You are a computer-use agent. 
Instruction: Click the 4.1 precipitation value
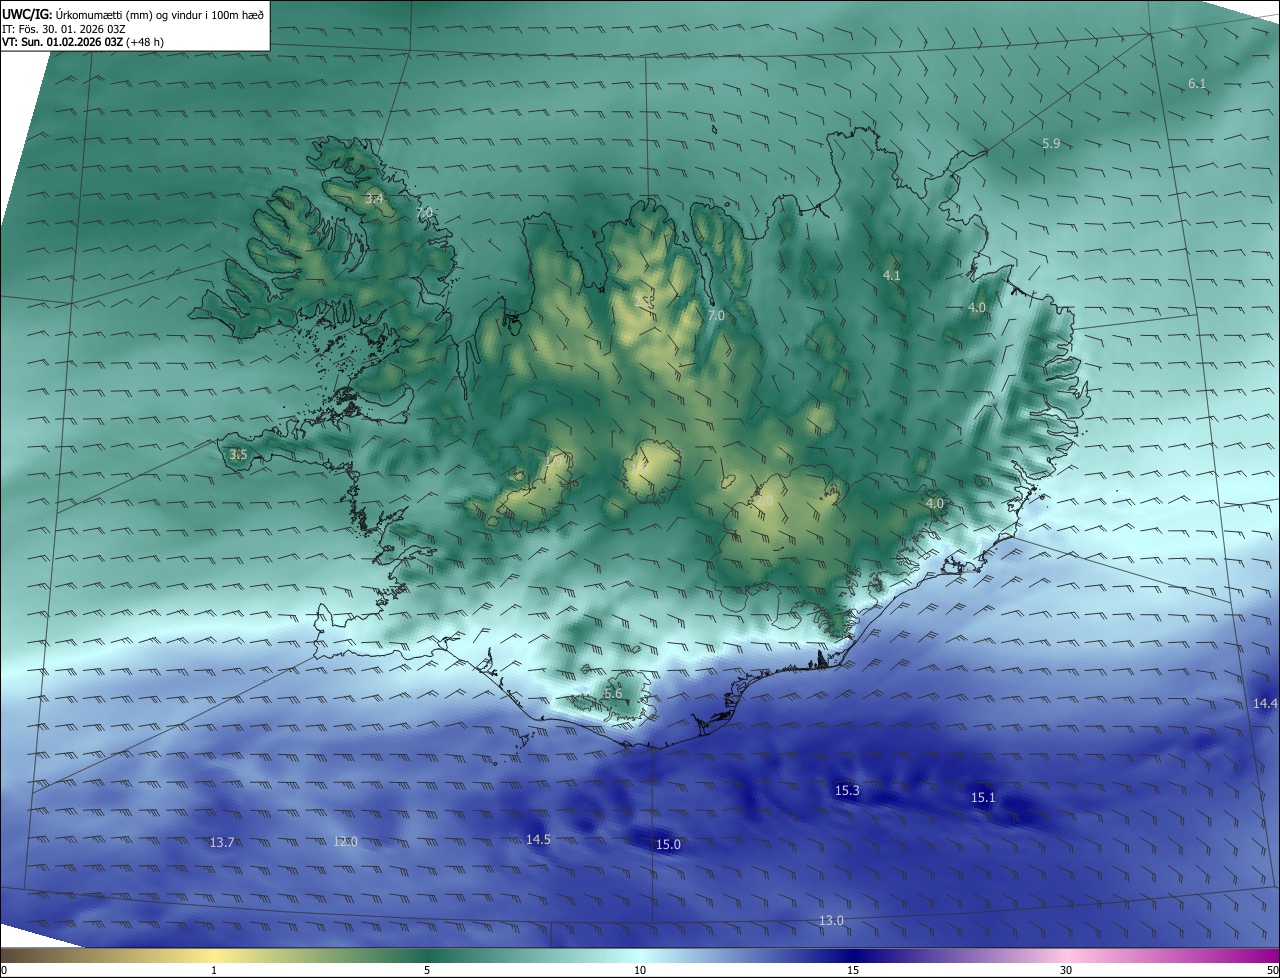(892, 275)
